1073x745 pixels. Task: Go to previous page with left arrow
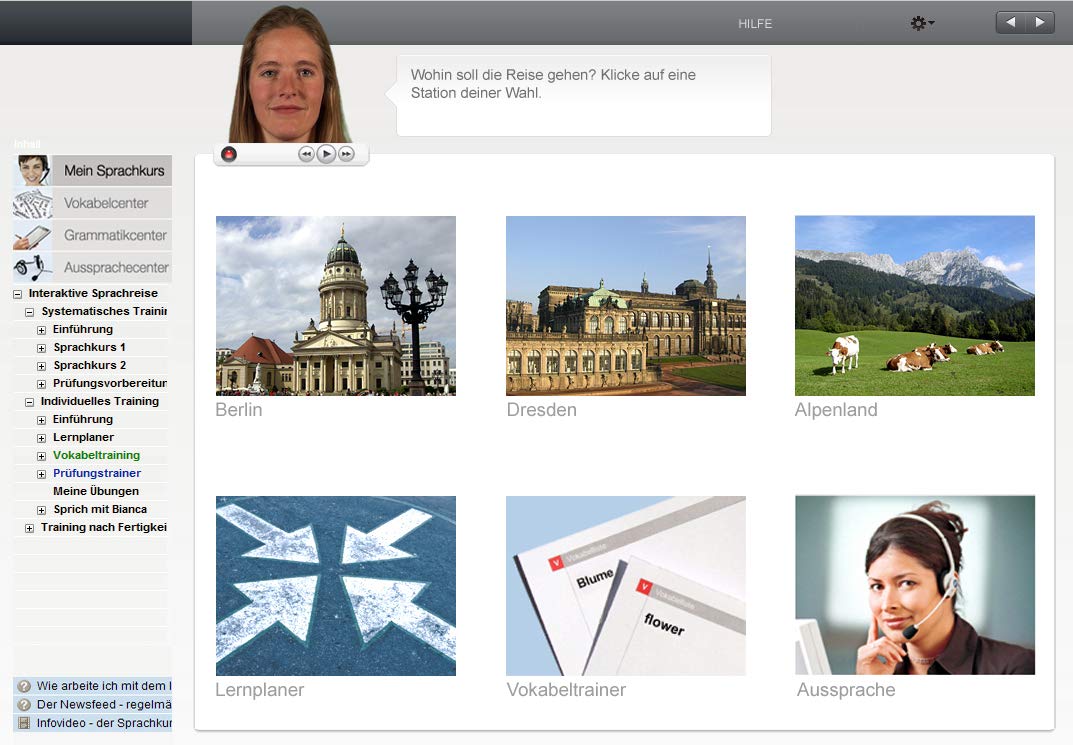click(1010, 23)
